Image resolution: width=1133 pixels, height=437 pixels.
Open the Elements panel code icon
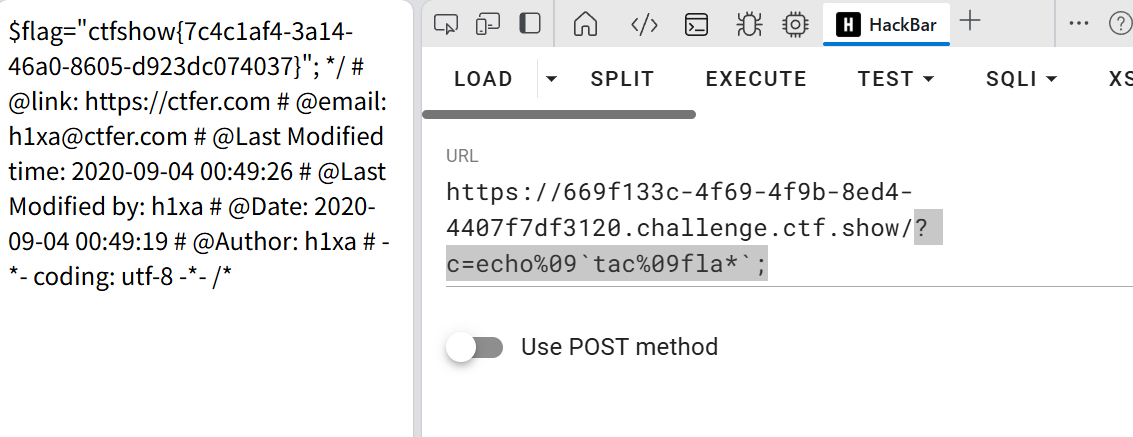coord(644,24)
